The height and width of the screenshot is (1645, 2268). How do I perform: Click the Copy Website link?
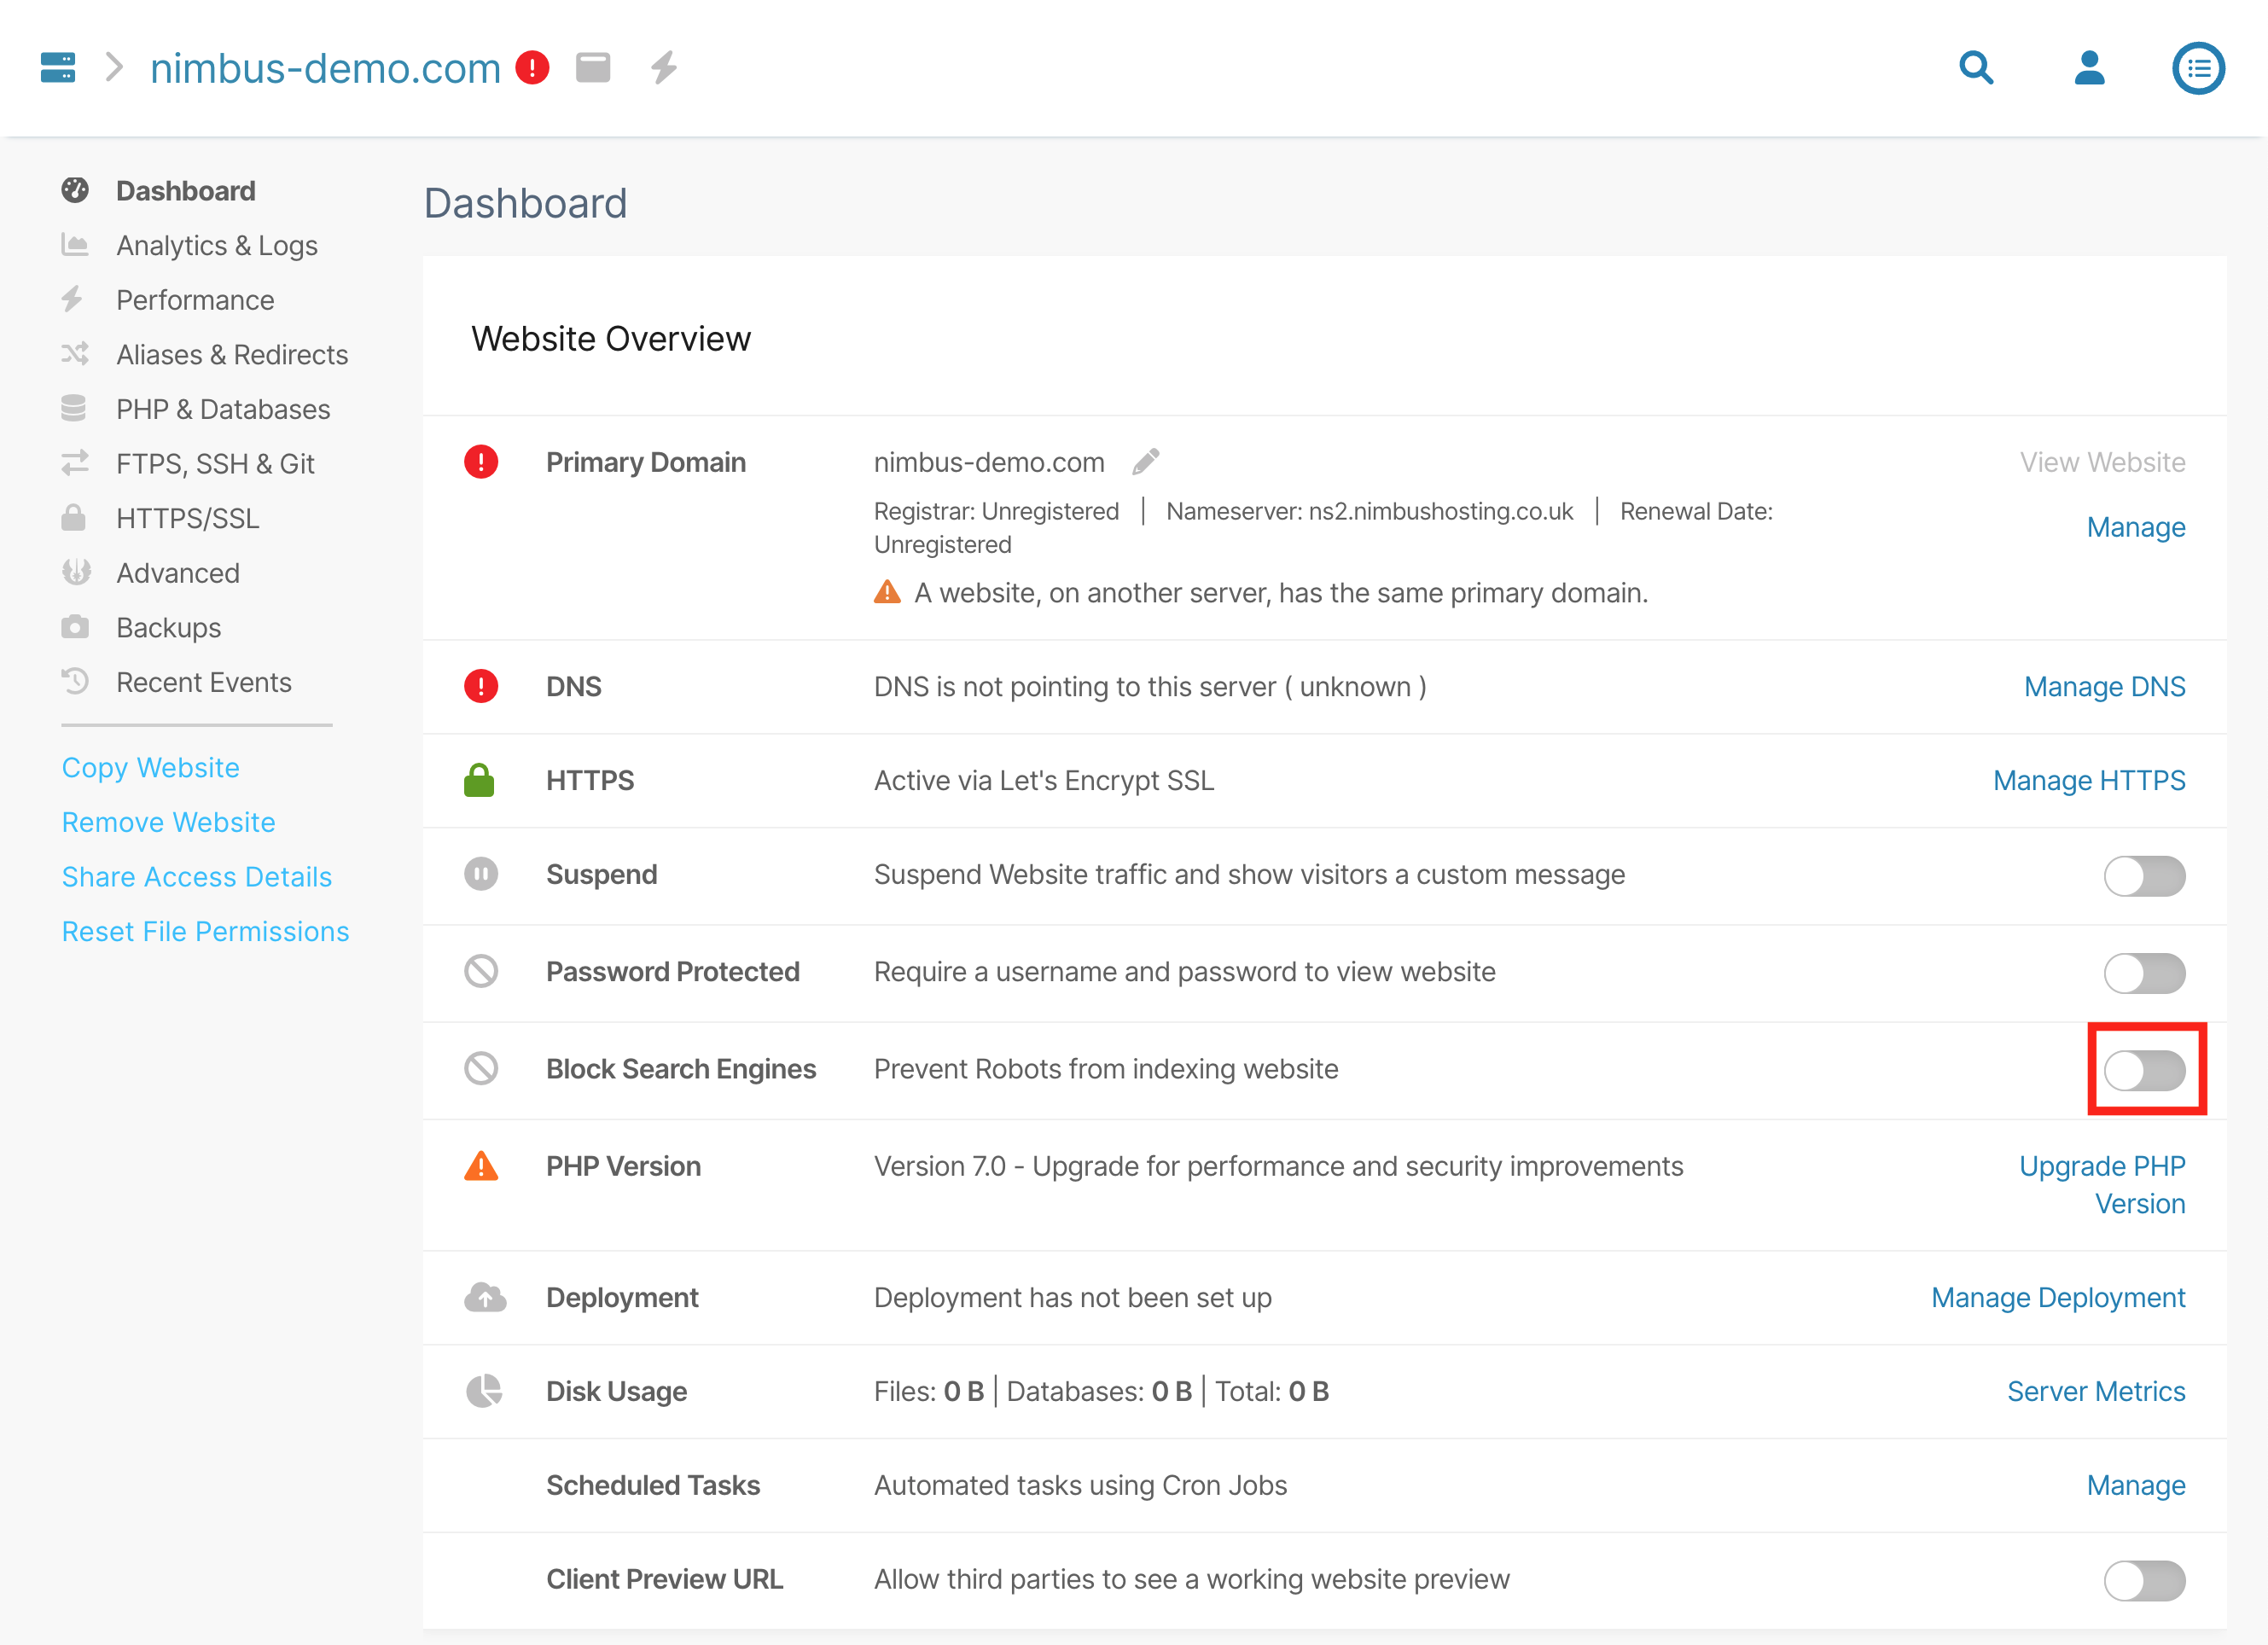(150, 768)
